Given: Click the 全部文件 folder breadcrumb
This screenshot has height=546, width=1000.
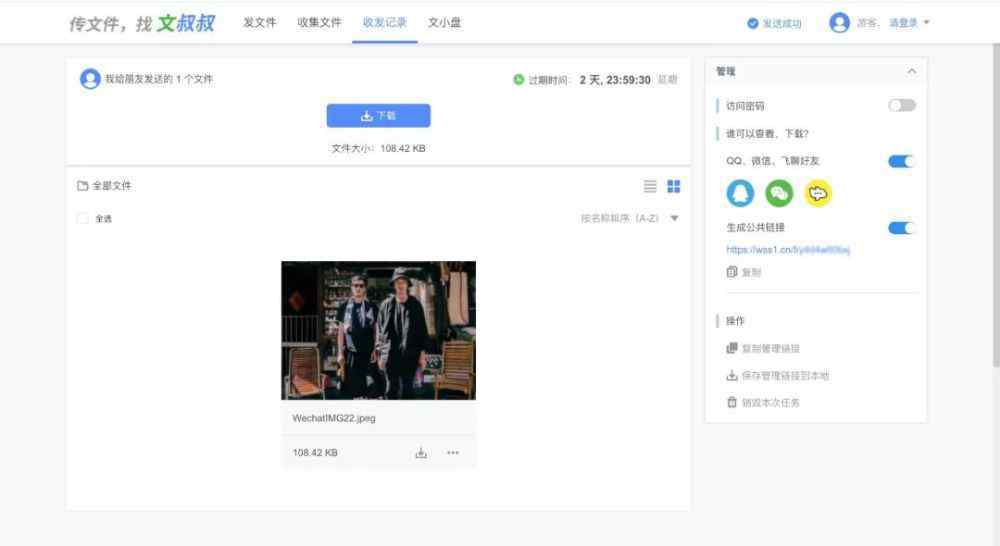Looking at the screenshot, I should click(x=104, y=186).
